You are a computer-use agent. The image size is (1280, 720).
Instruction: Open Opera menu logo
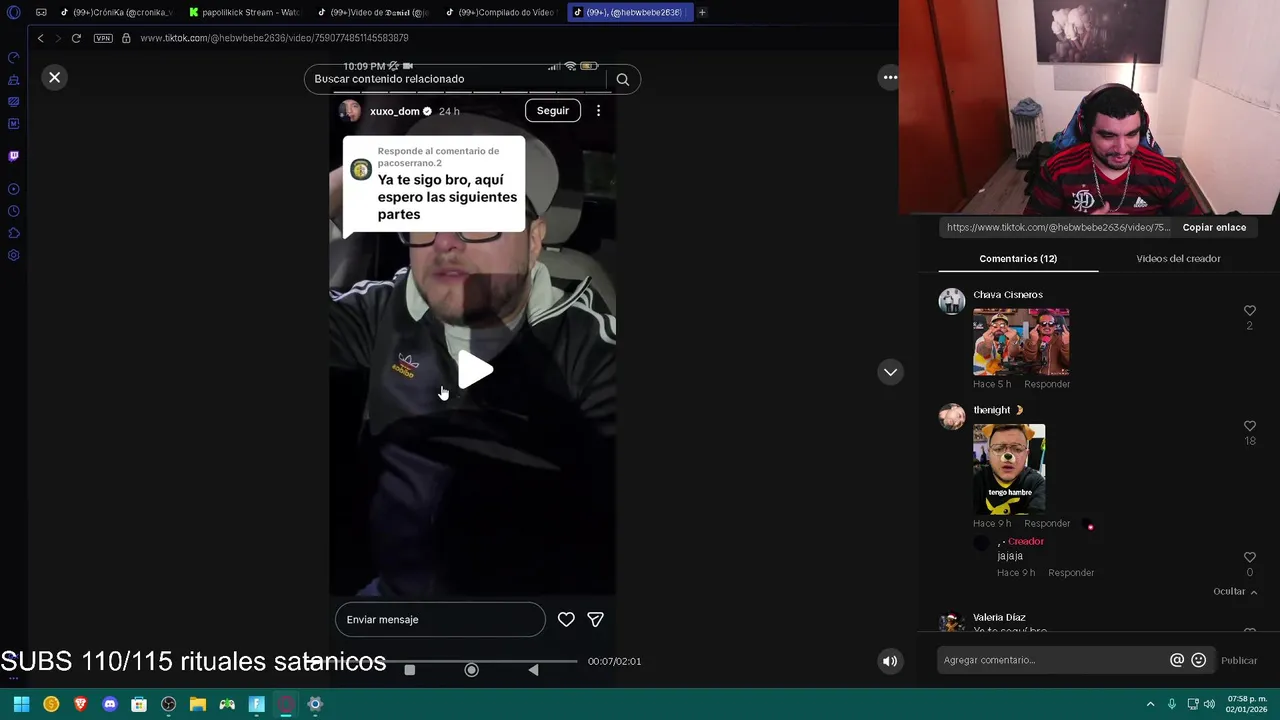(13, 12)
